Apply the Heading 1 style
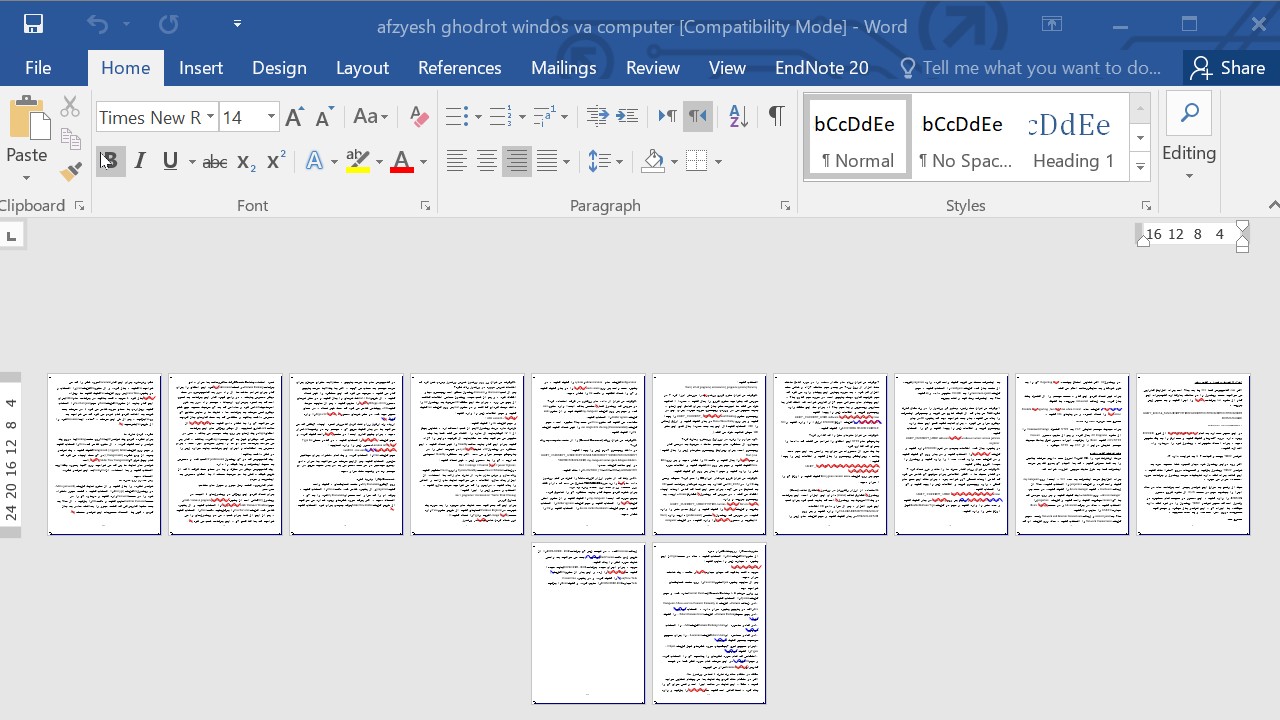Screen dimensions: 1280x720 click(x=1073, y=138)
